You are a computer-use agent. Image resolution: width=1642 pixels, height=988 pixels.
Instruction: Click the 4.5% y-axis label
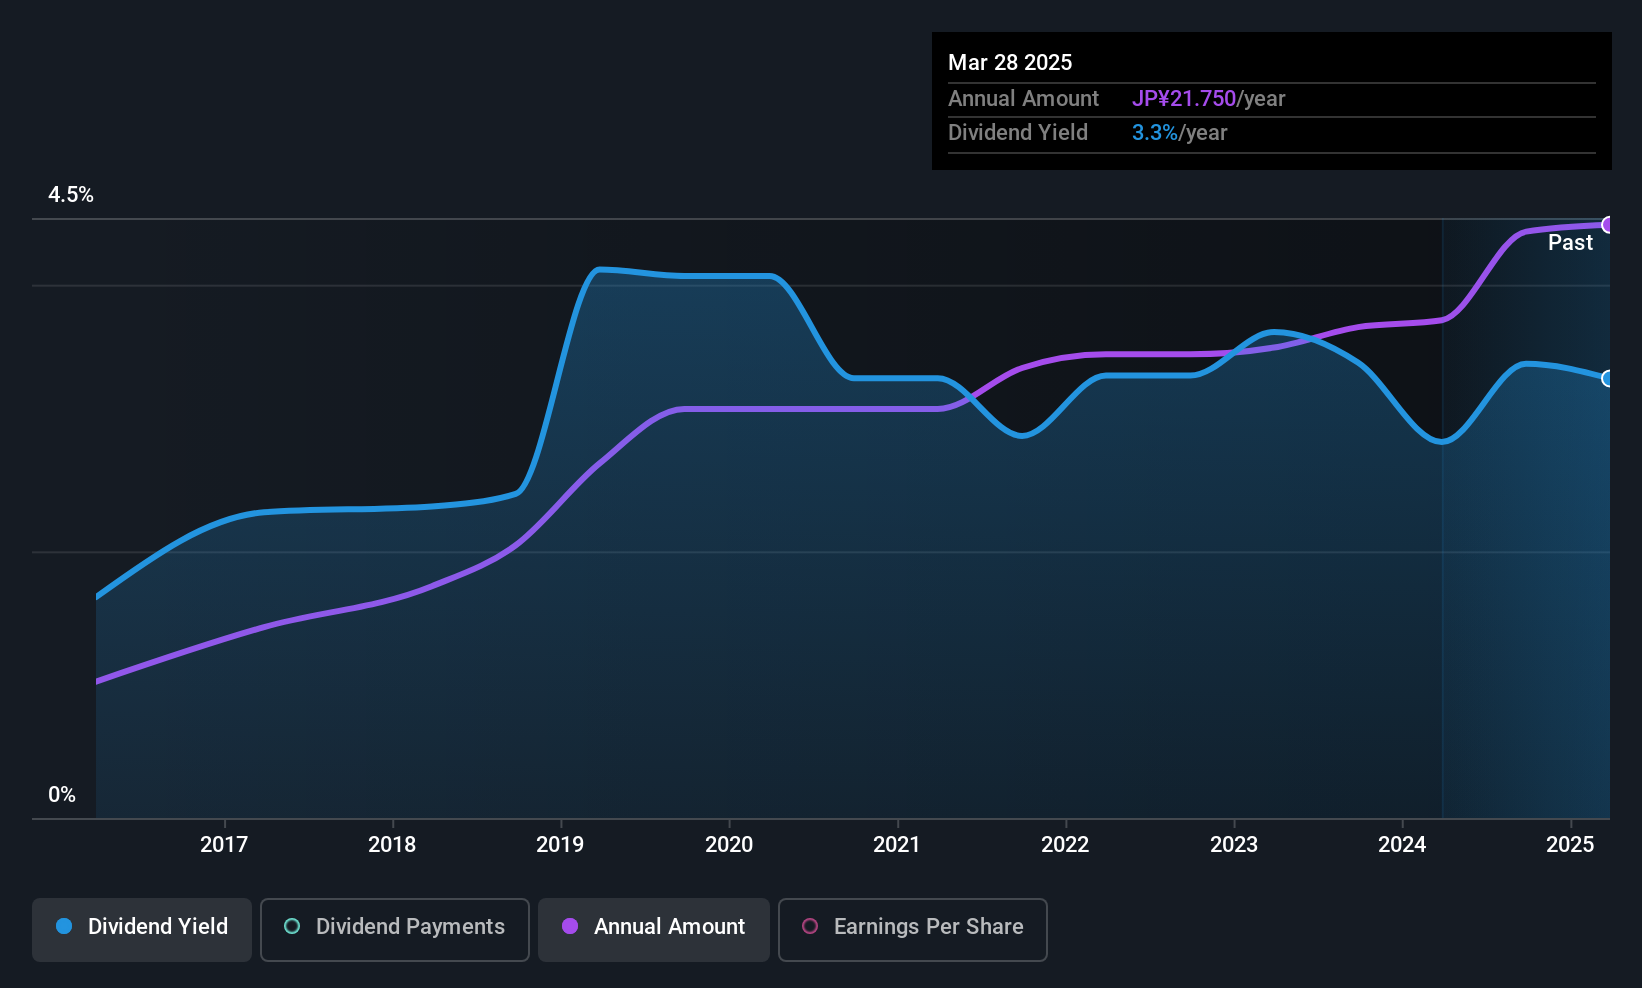point(71,195)
